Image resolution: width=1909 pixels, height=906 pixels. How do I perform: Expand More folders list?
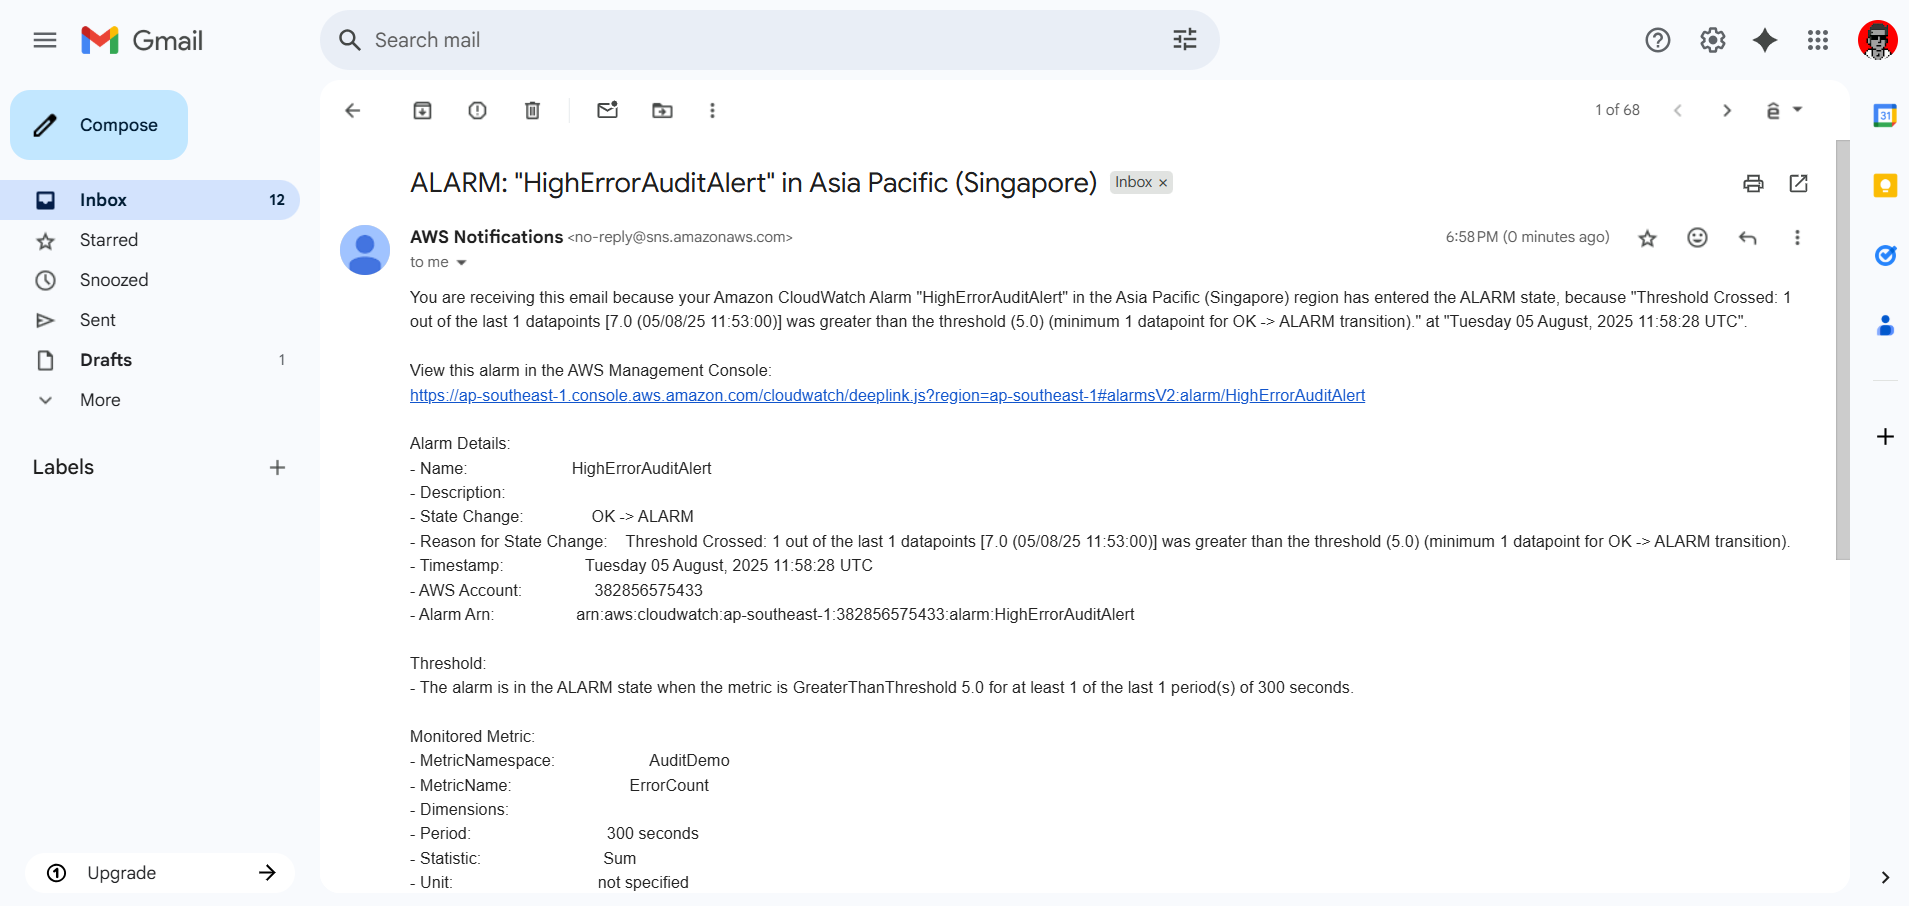click(x=150, y=400)
